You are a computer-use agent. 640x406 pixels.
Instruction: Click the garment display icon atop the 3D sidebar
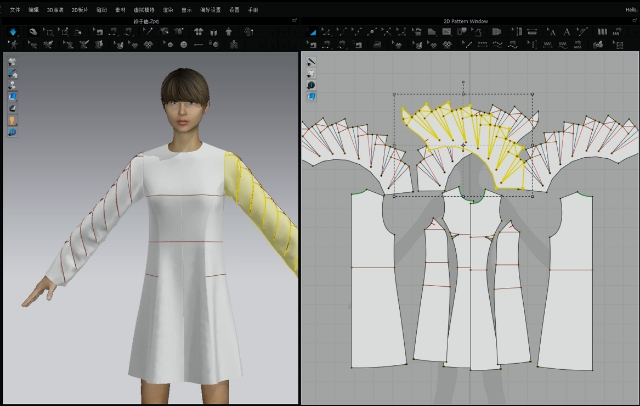click(x=12, y=62)
